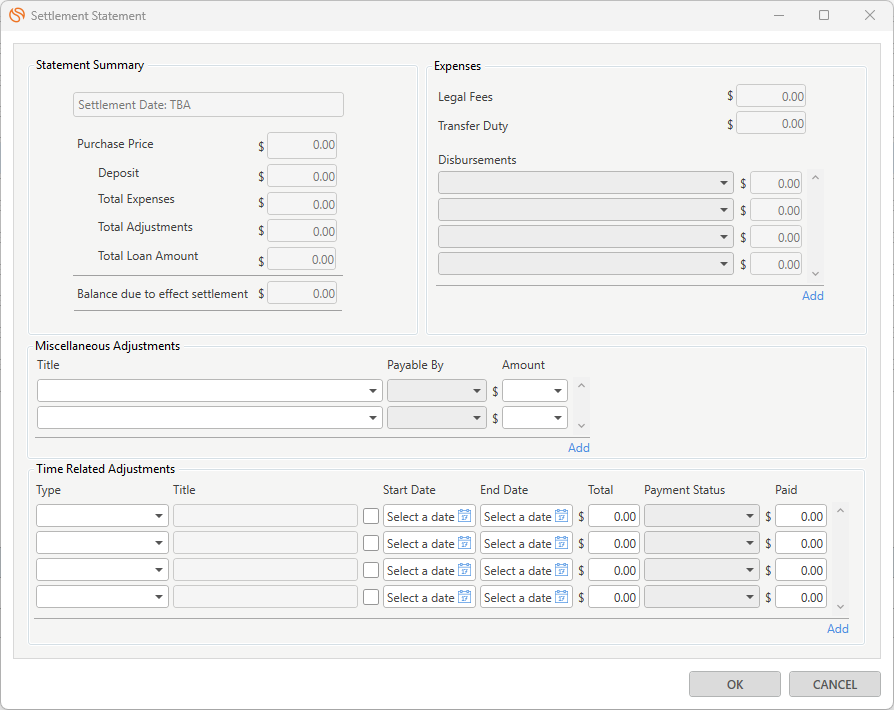
Task: Click third row Paid amount field
Action: click(x=801, y=570)
